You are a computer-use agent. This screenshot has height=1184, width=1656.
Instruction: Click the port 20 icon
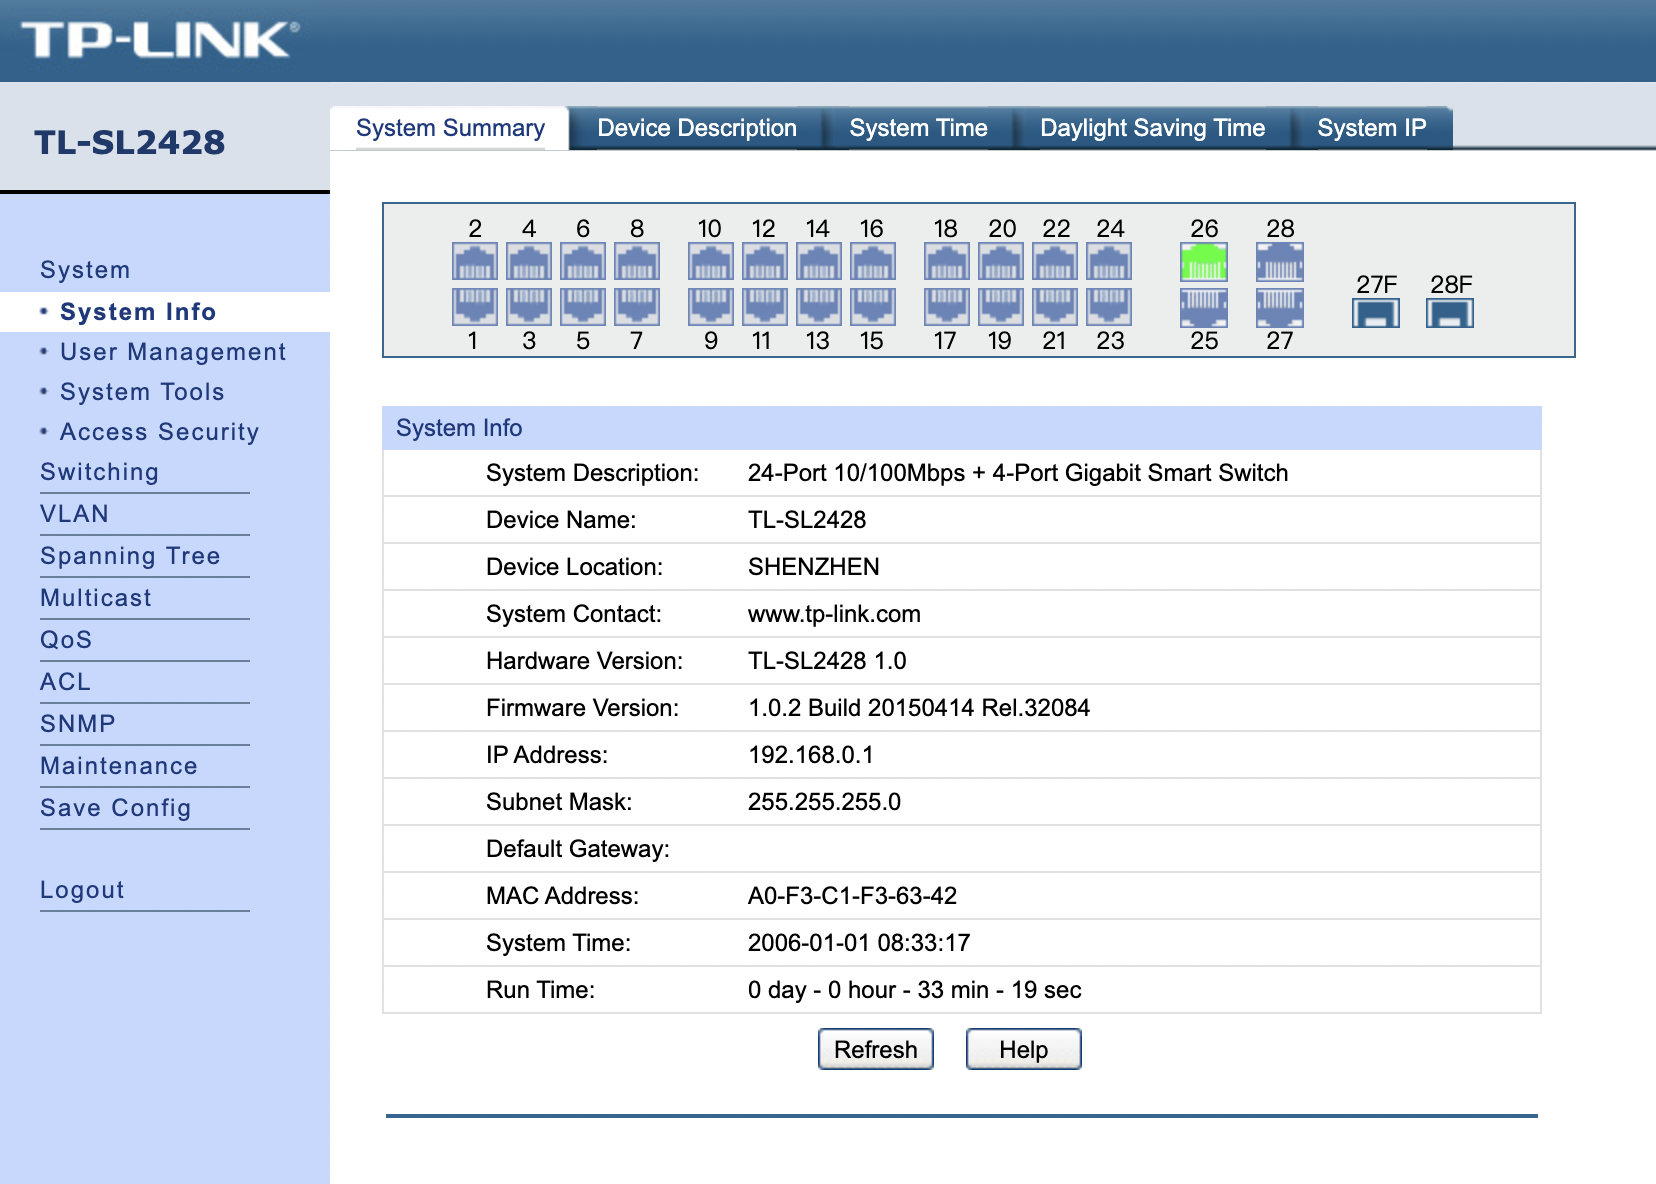[1001, 262]
